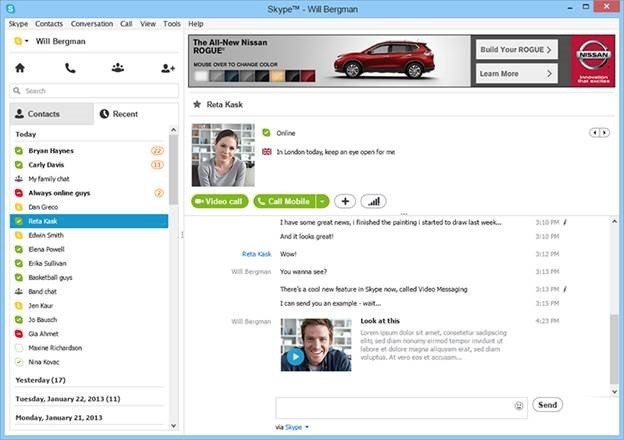The width and height of the screenshot is (624, 440).
Task: Click the My family chat group icon
Action: [19, 179]
